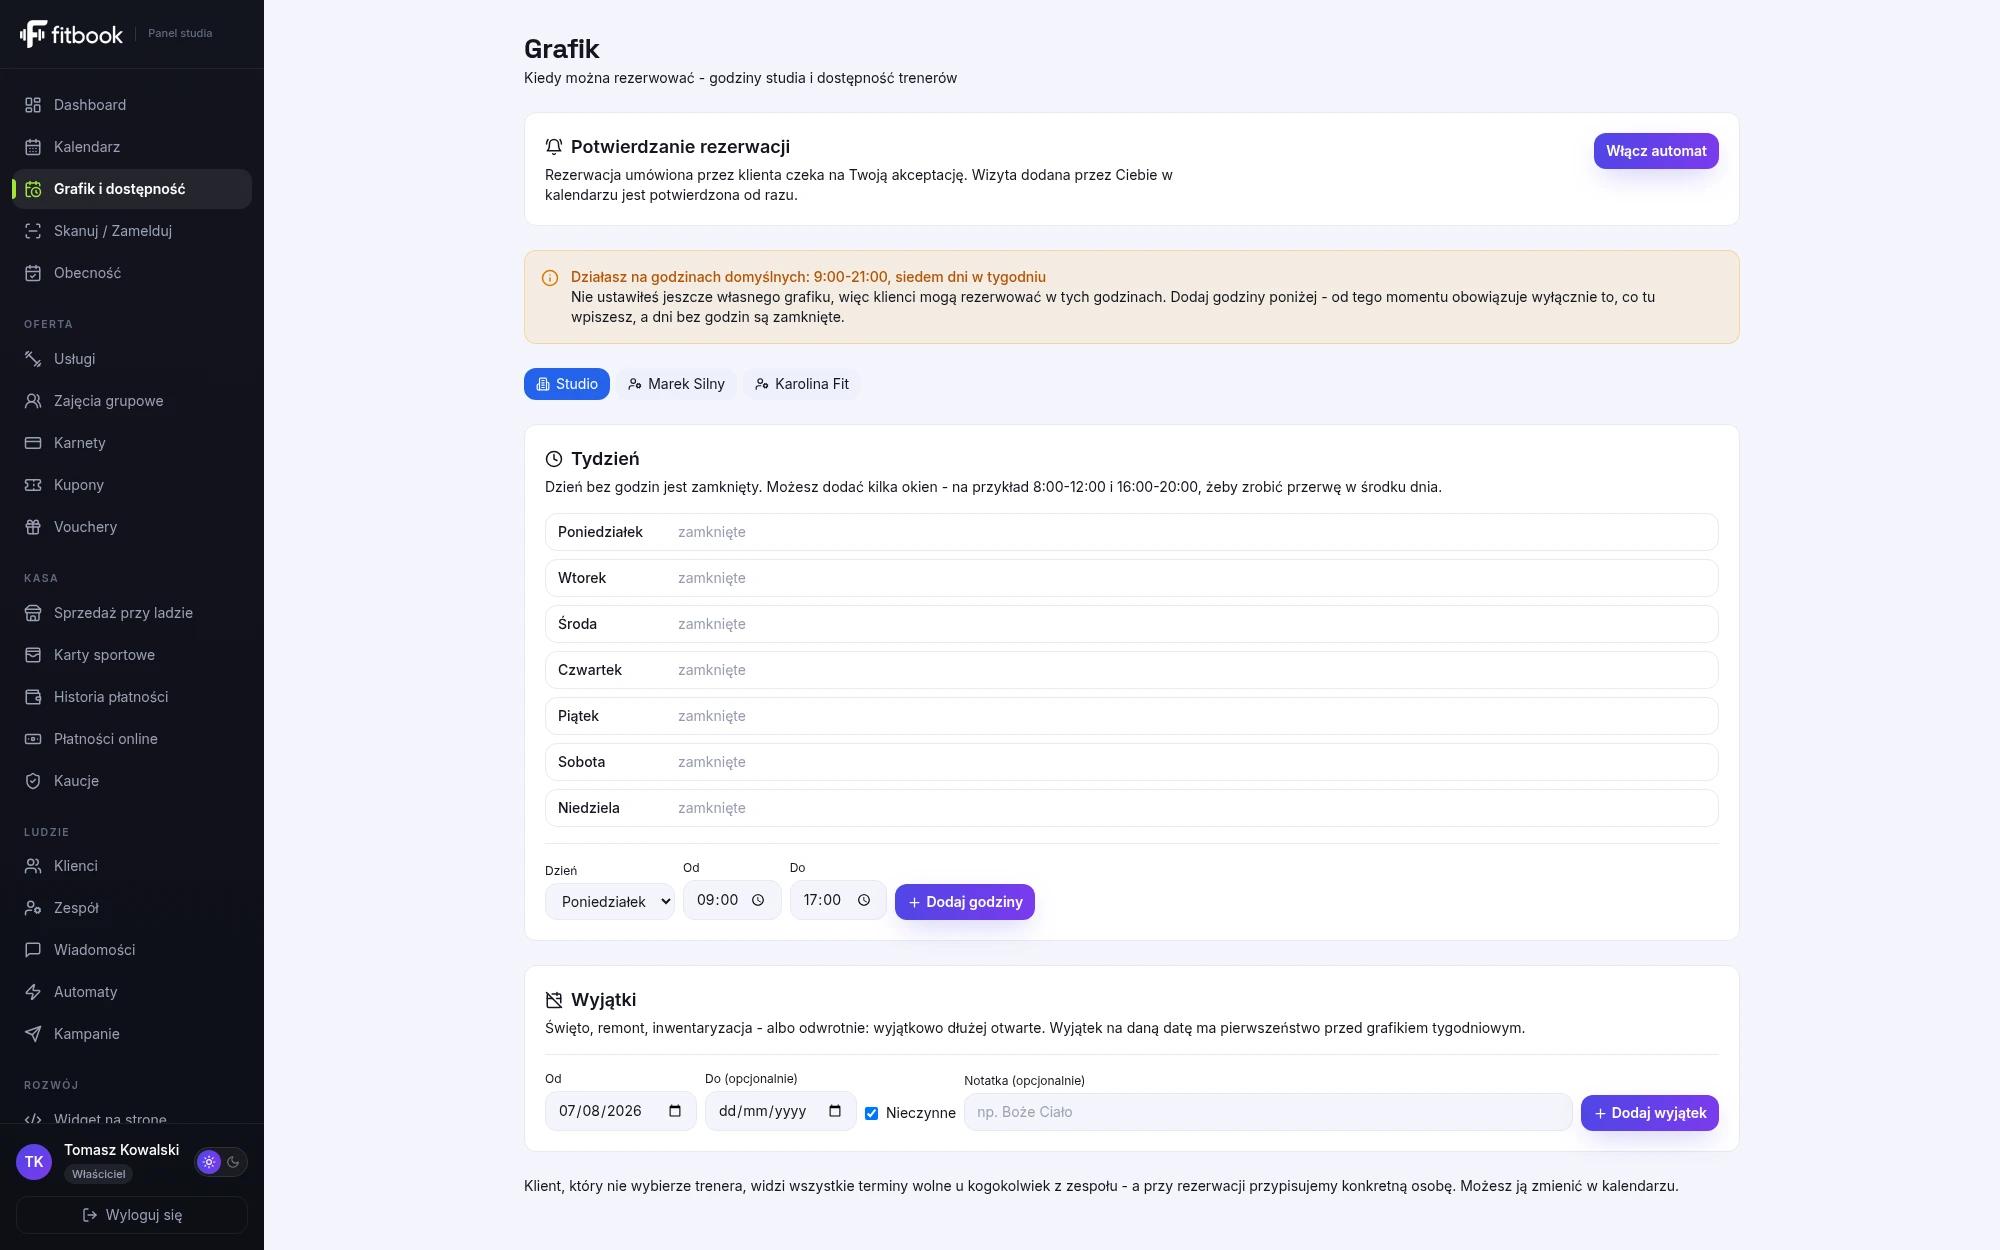Open Karty sportowe menu item
Screen dimensions: 2000x1250
coord(132,655)
